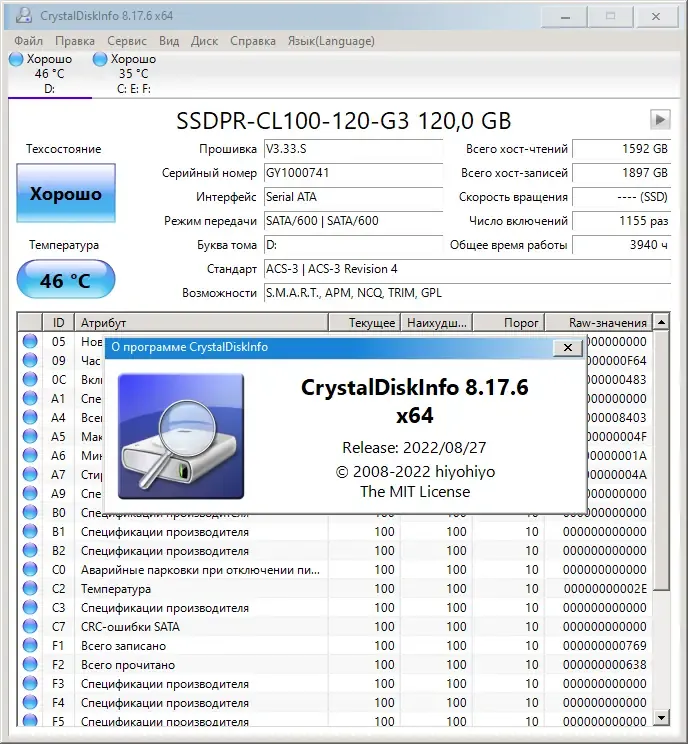Select the 'Температура' attribute row
Image resolution: width=688 pixels, height=744 pixels.
pyautogui.click(x=335, y=588)
